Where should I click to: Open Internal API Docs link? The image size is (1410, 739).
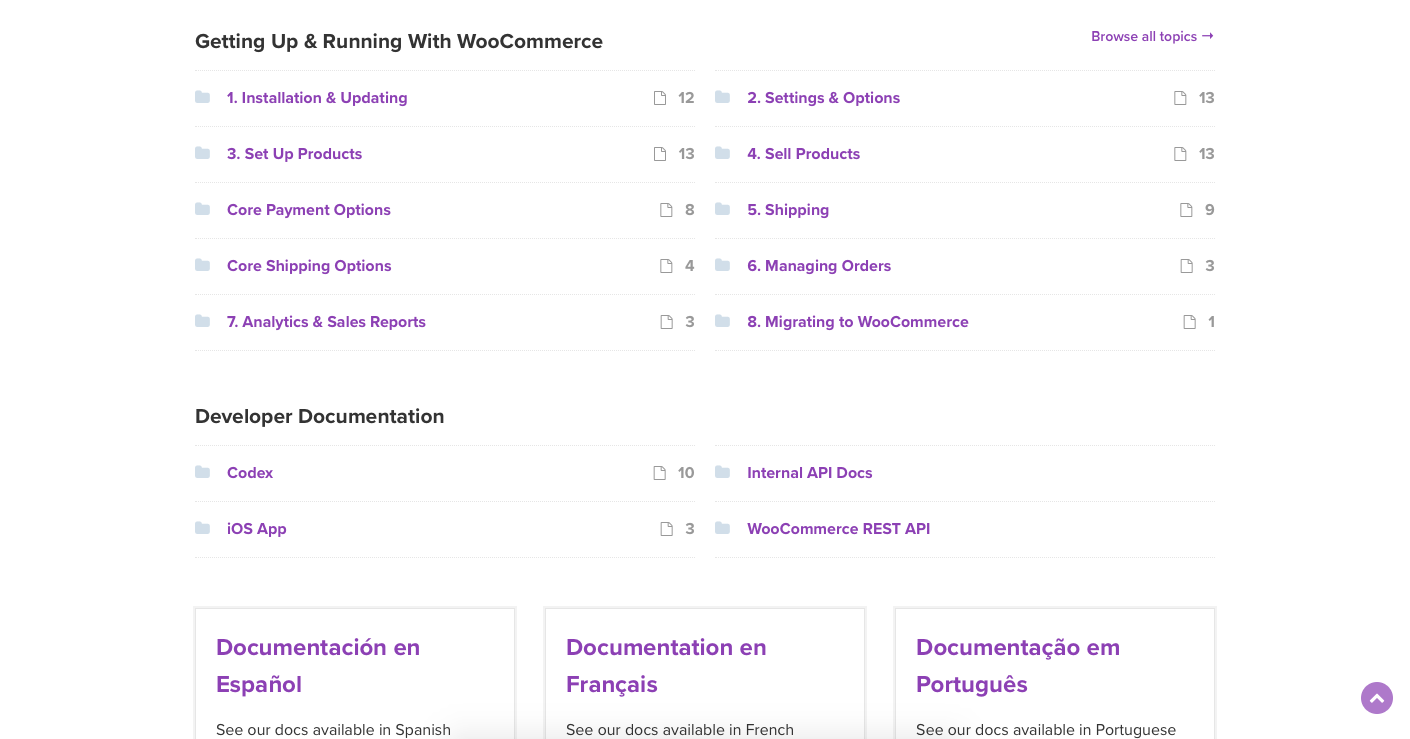coord(809,473)
